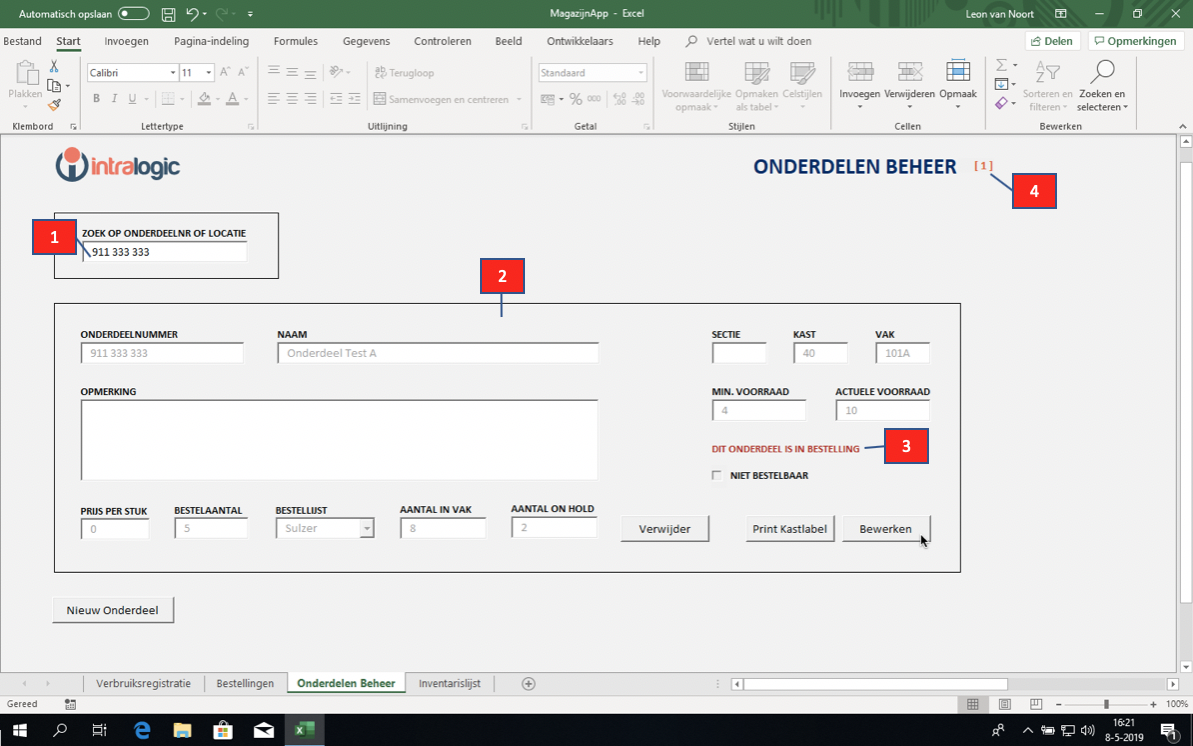
Task: Click the Save icon in title bar
Action: pyautogui.click(x=168, y=14)
